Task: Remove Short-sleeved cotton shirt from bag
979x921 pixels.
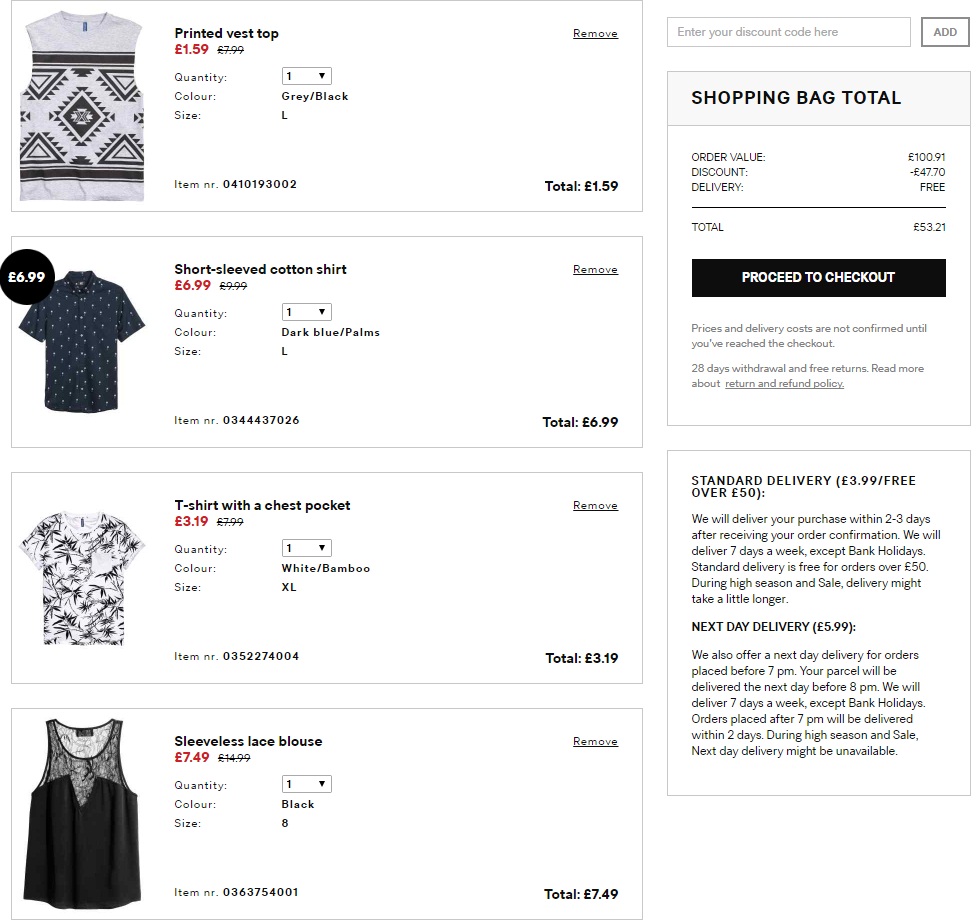Action: (595, 270)
